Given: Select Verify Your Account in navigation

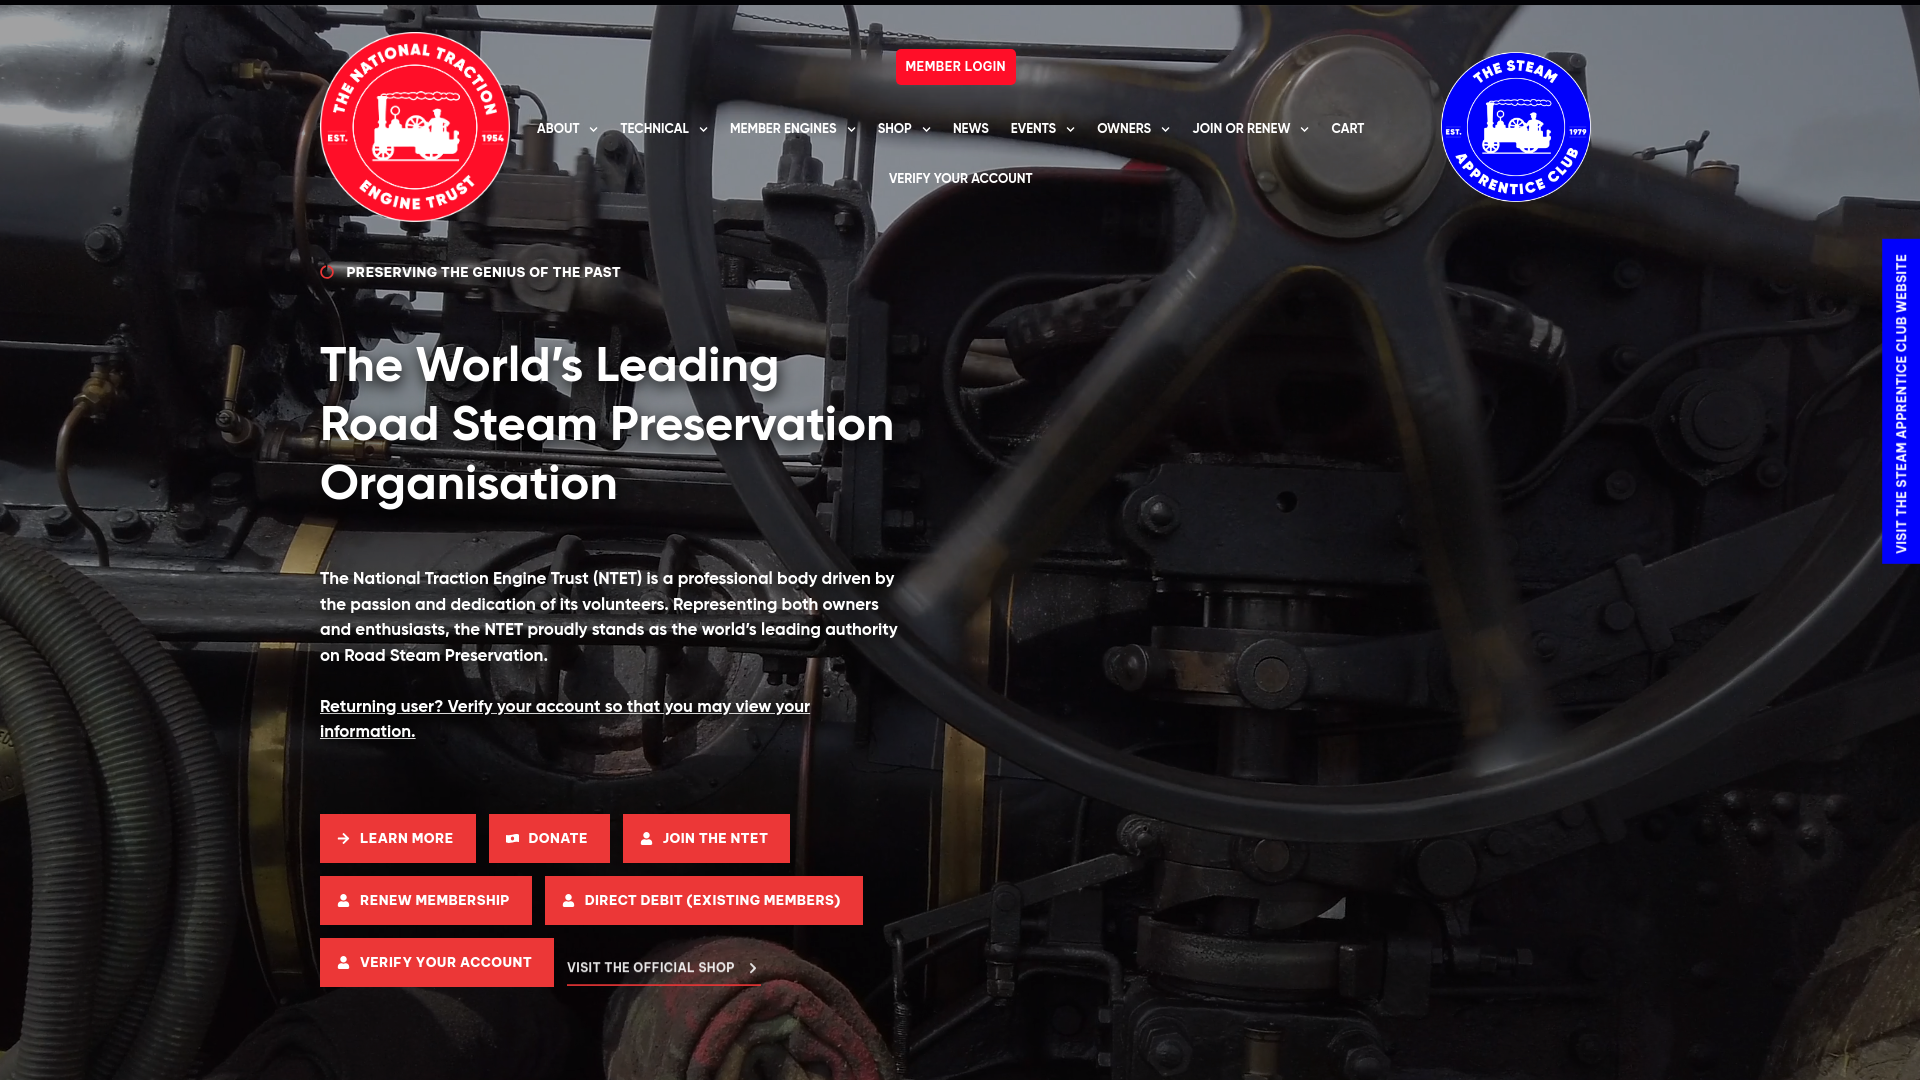Looking at the screenshot, I should (960, 179).
